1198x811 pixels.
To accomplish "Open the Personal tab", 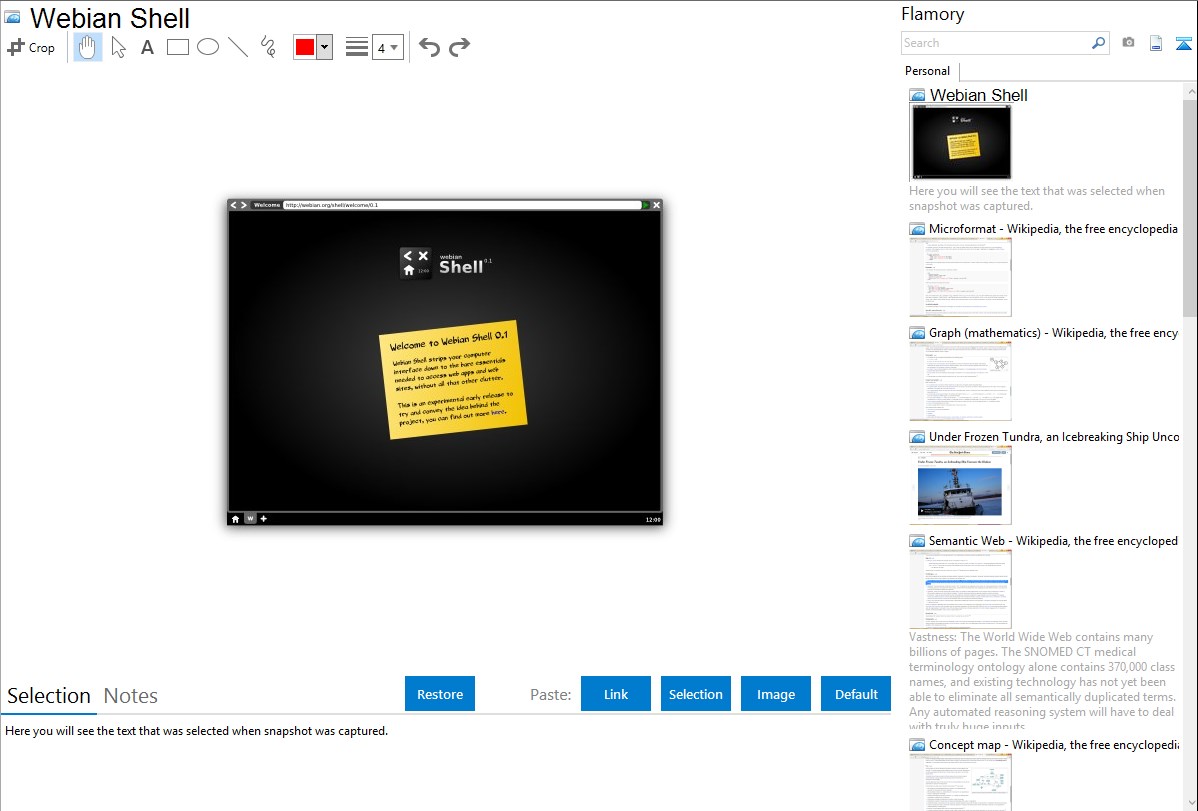I will (927, 71).
